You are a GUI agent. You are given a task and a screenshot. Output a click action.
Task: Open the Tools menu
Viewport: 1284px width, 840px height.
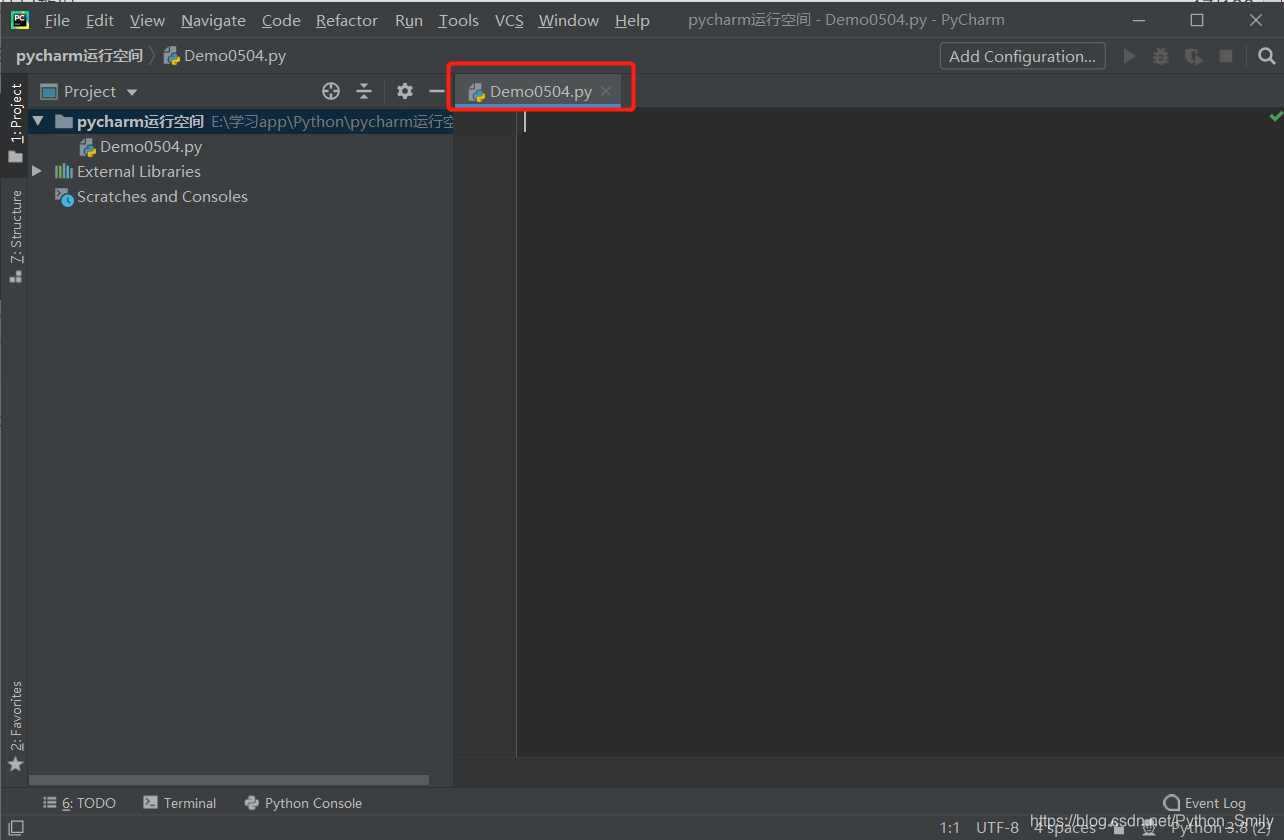[458, 20]
